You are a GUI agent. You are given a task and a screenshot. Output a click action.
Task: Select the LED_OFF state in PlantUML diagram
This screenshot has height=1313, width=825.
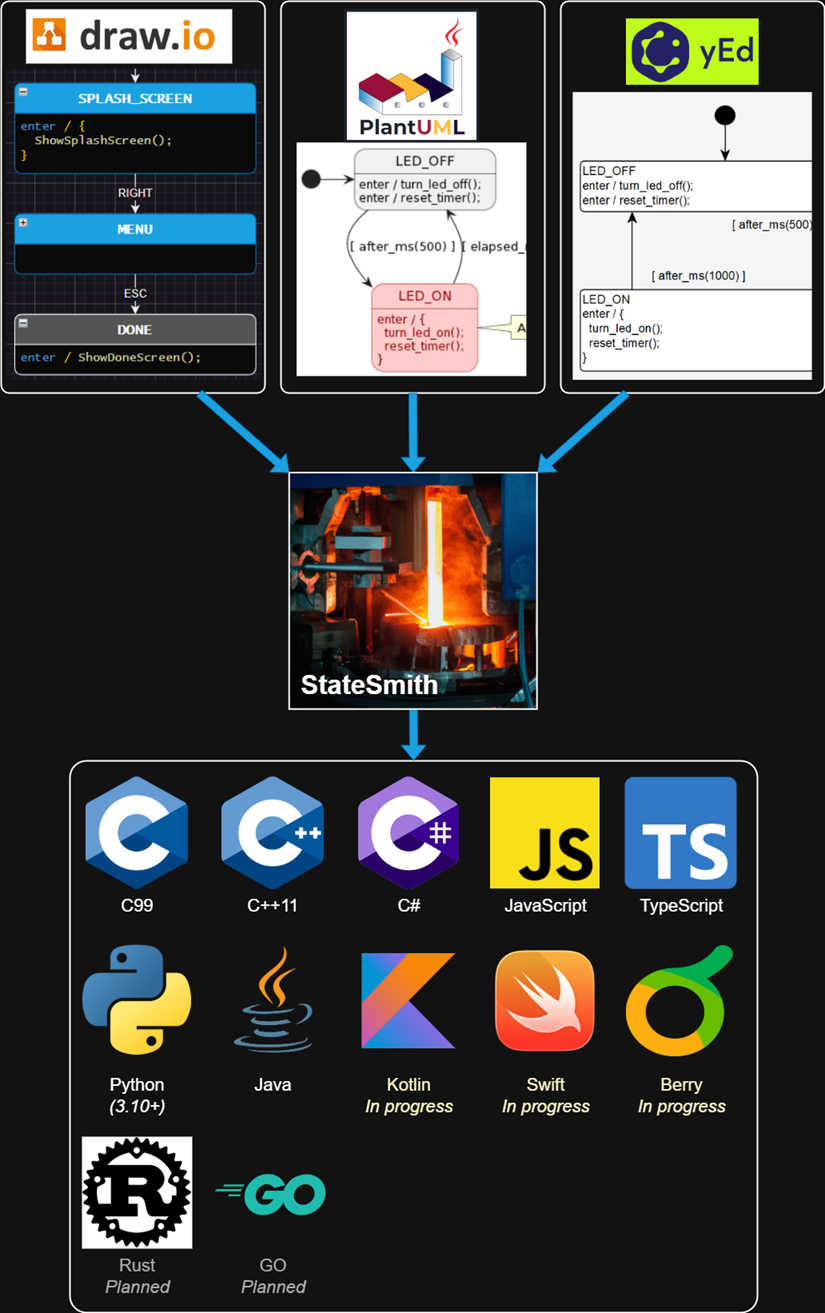tap(424, 179)
